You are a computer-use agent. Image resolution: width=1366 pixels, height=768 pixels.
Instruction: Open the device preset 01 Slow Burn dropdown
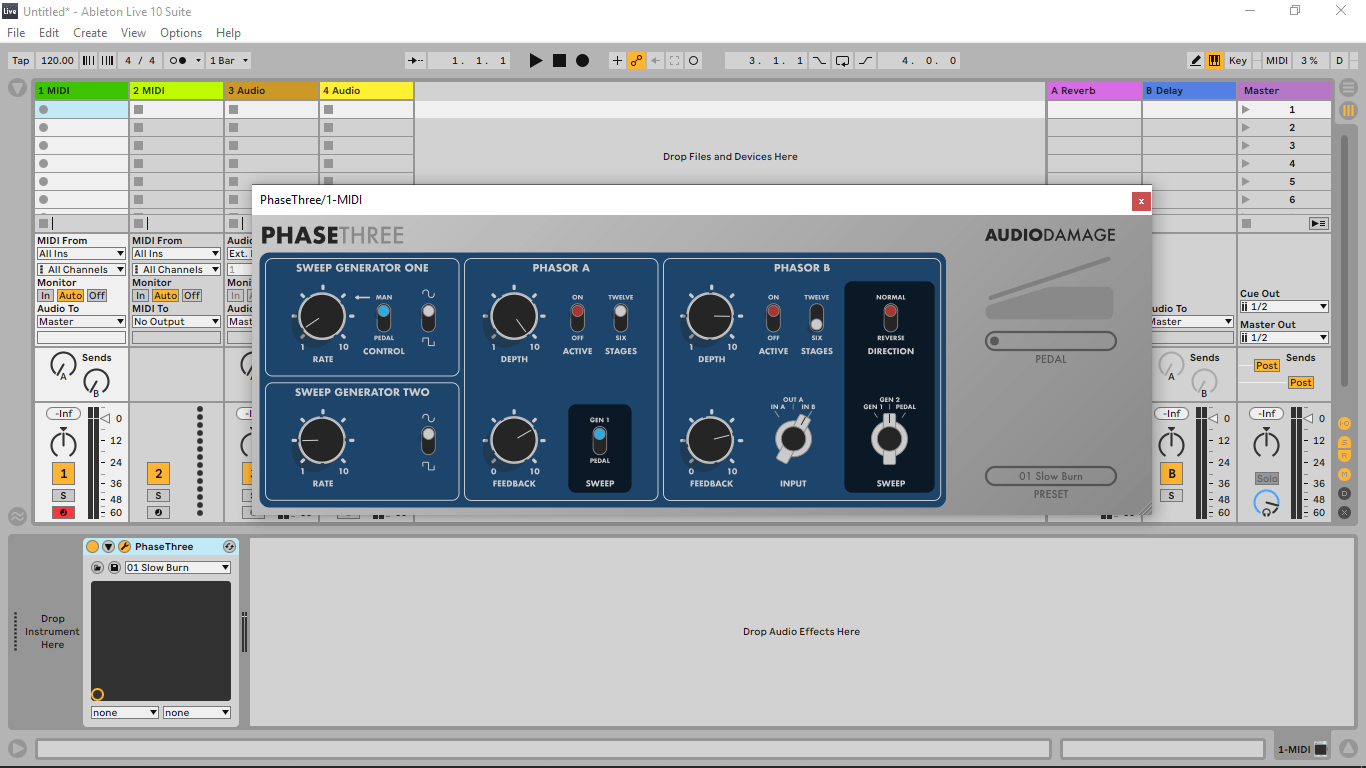[x=178, y=568]
